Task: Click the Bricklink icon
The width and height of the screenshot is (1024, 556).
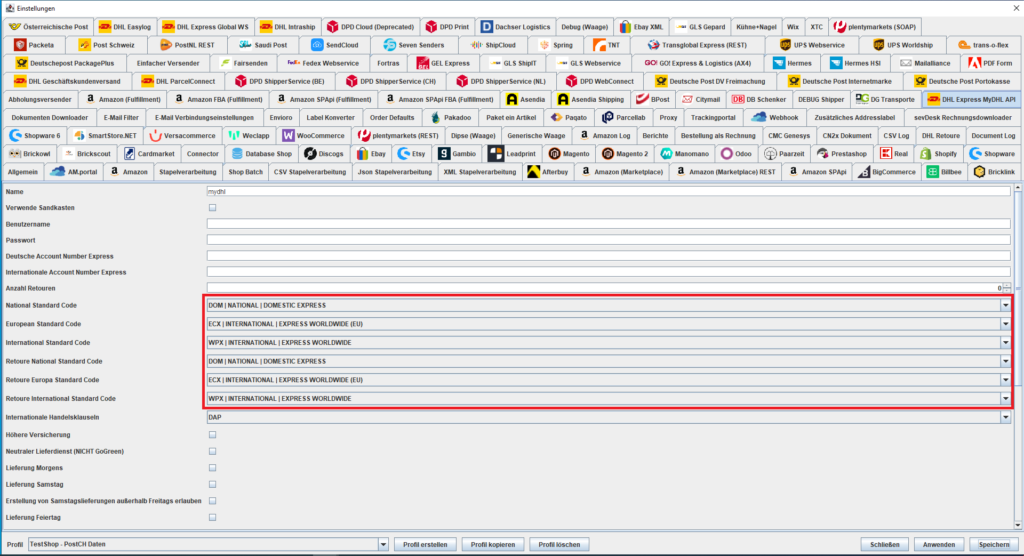Action: (x=979, y=172)
